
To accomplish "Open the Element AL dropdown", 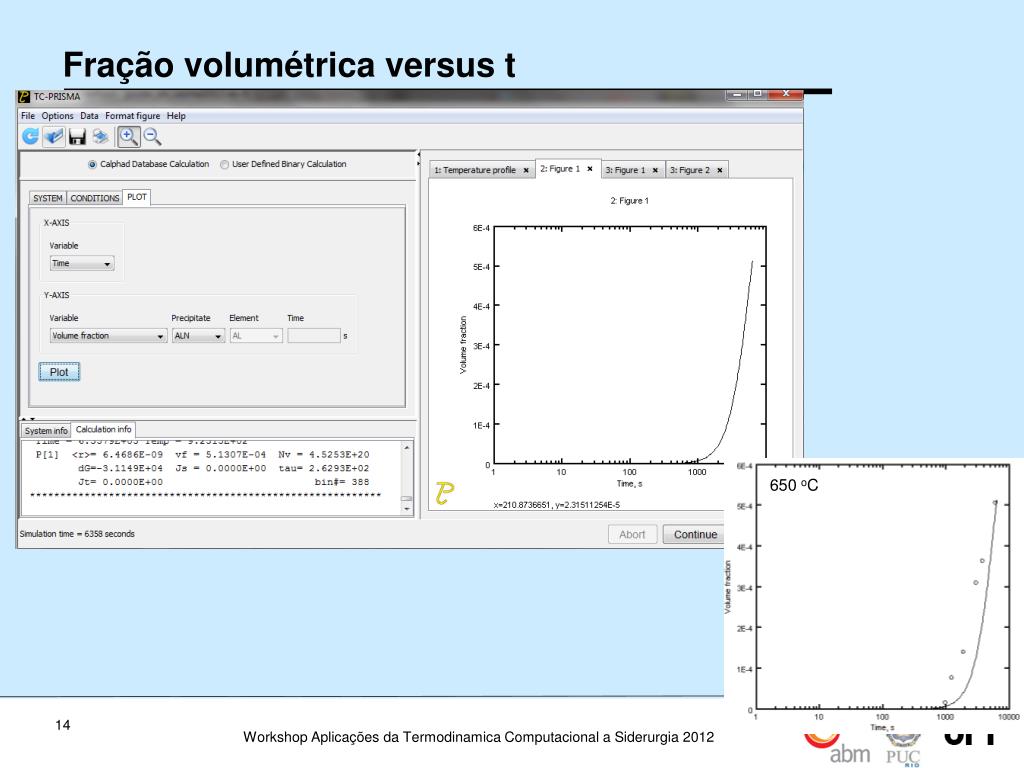I will 256,336.
